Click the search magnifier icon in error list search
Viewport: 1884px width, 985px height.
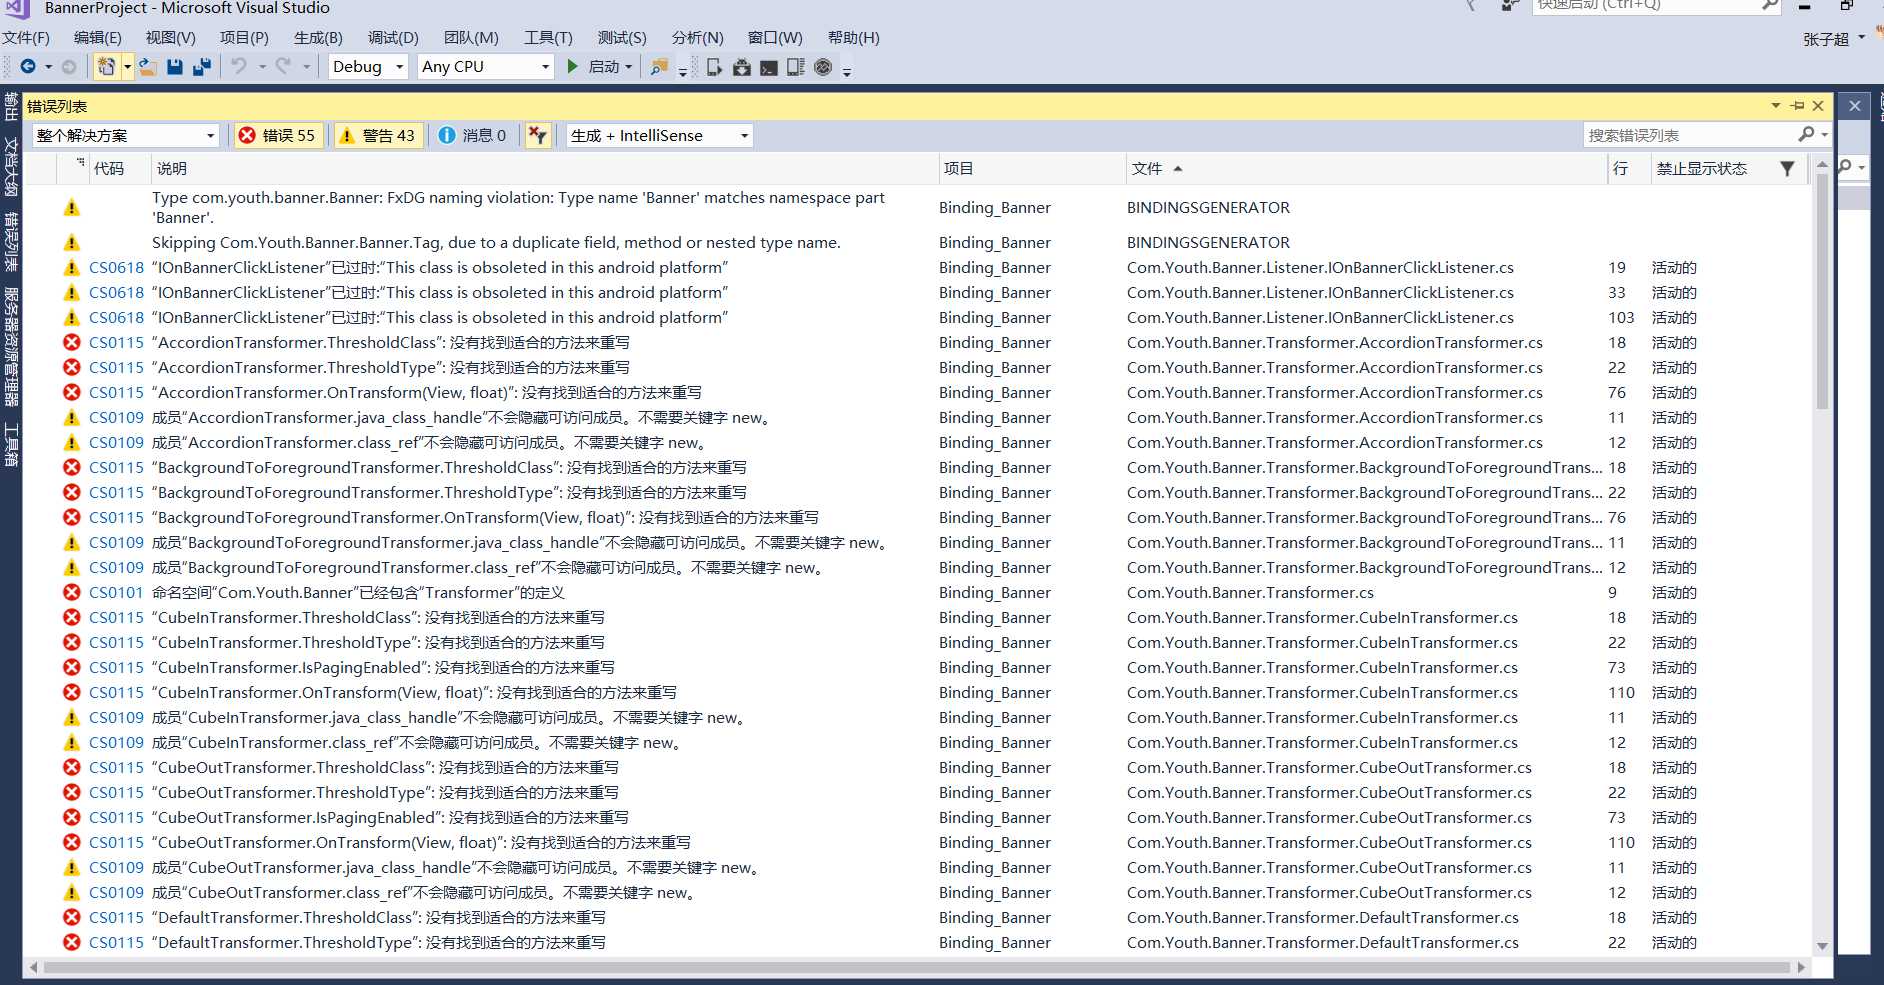[1806, 134]
